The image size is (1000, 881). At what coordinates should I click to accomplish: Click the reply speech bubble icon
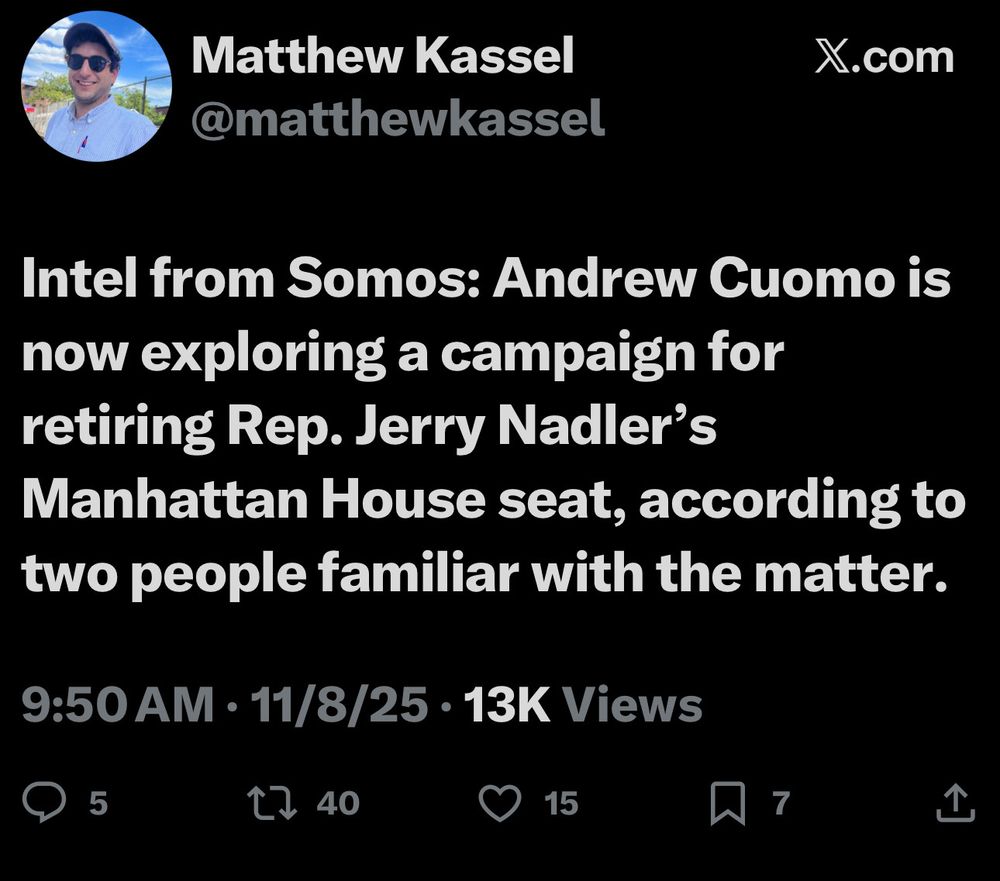44,802
